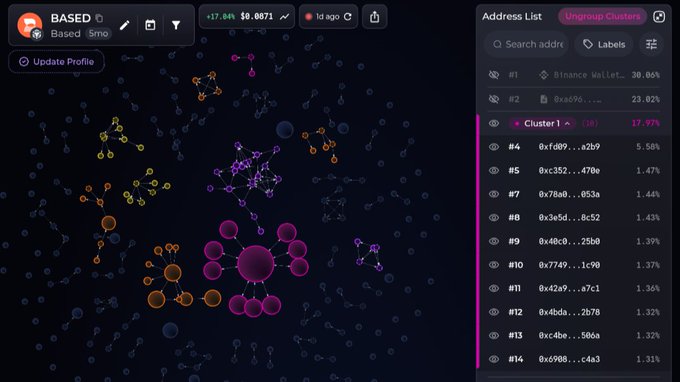Open address list settings sliders icon

(x=651, y=44)
